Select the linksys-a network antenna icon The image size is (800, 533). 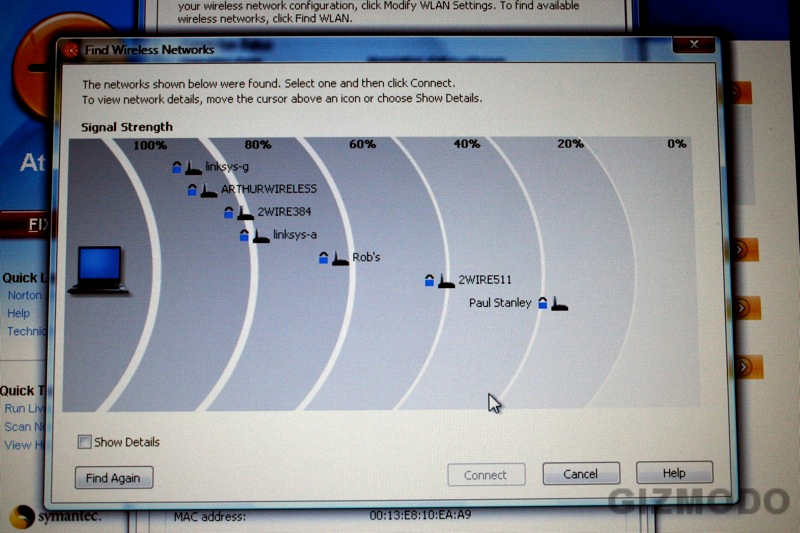click(x=261, y=236)
